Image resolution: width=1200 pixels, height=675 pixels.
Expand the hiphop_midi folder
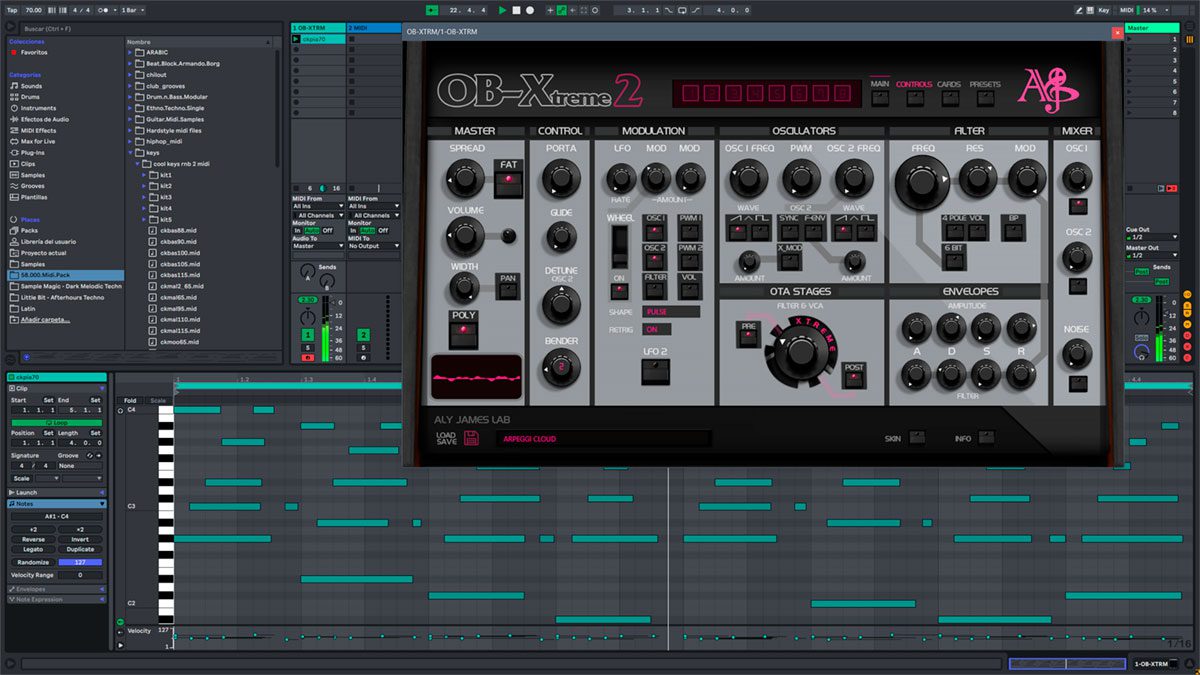pos(130,142)
